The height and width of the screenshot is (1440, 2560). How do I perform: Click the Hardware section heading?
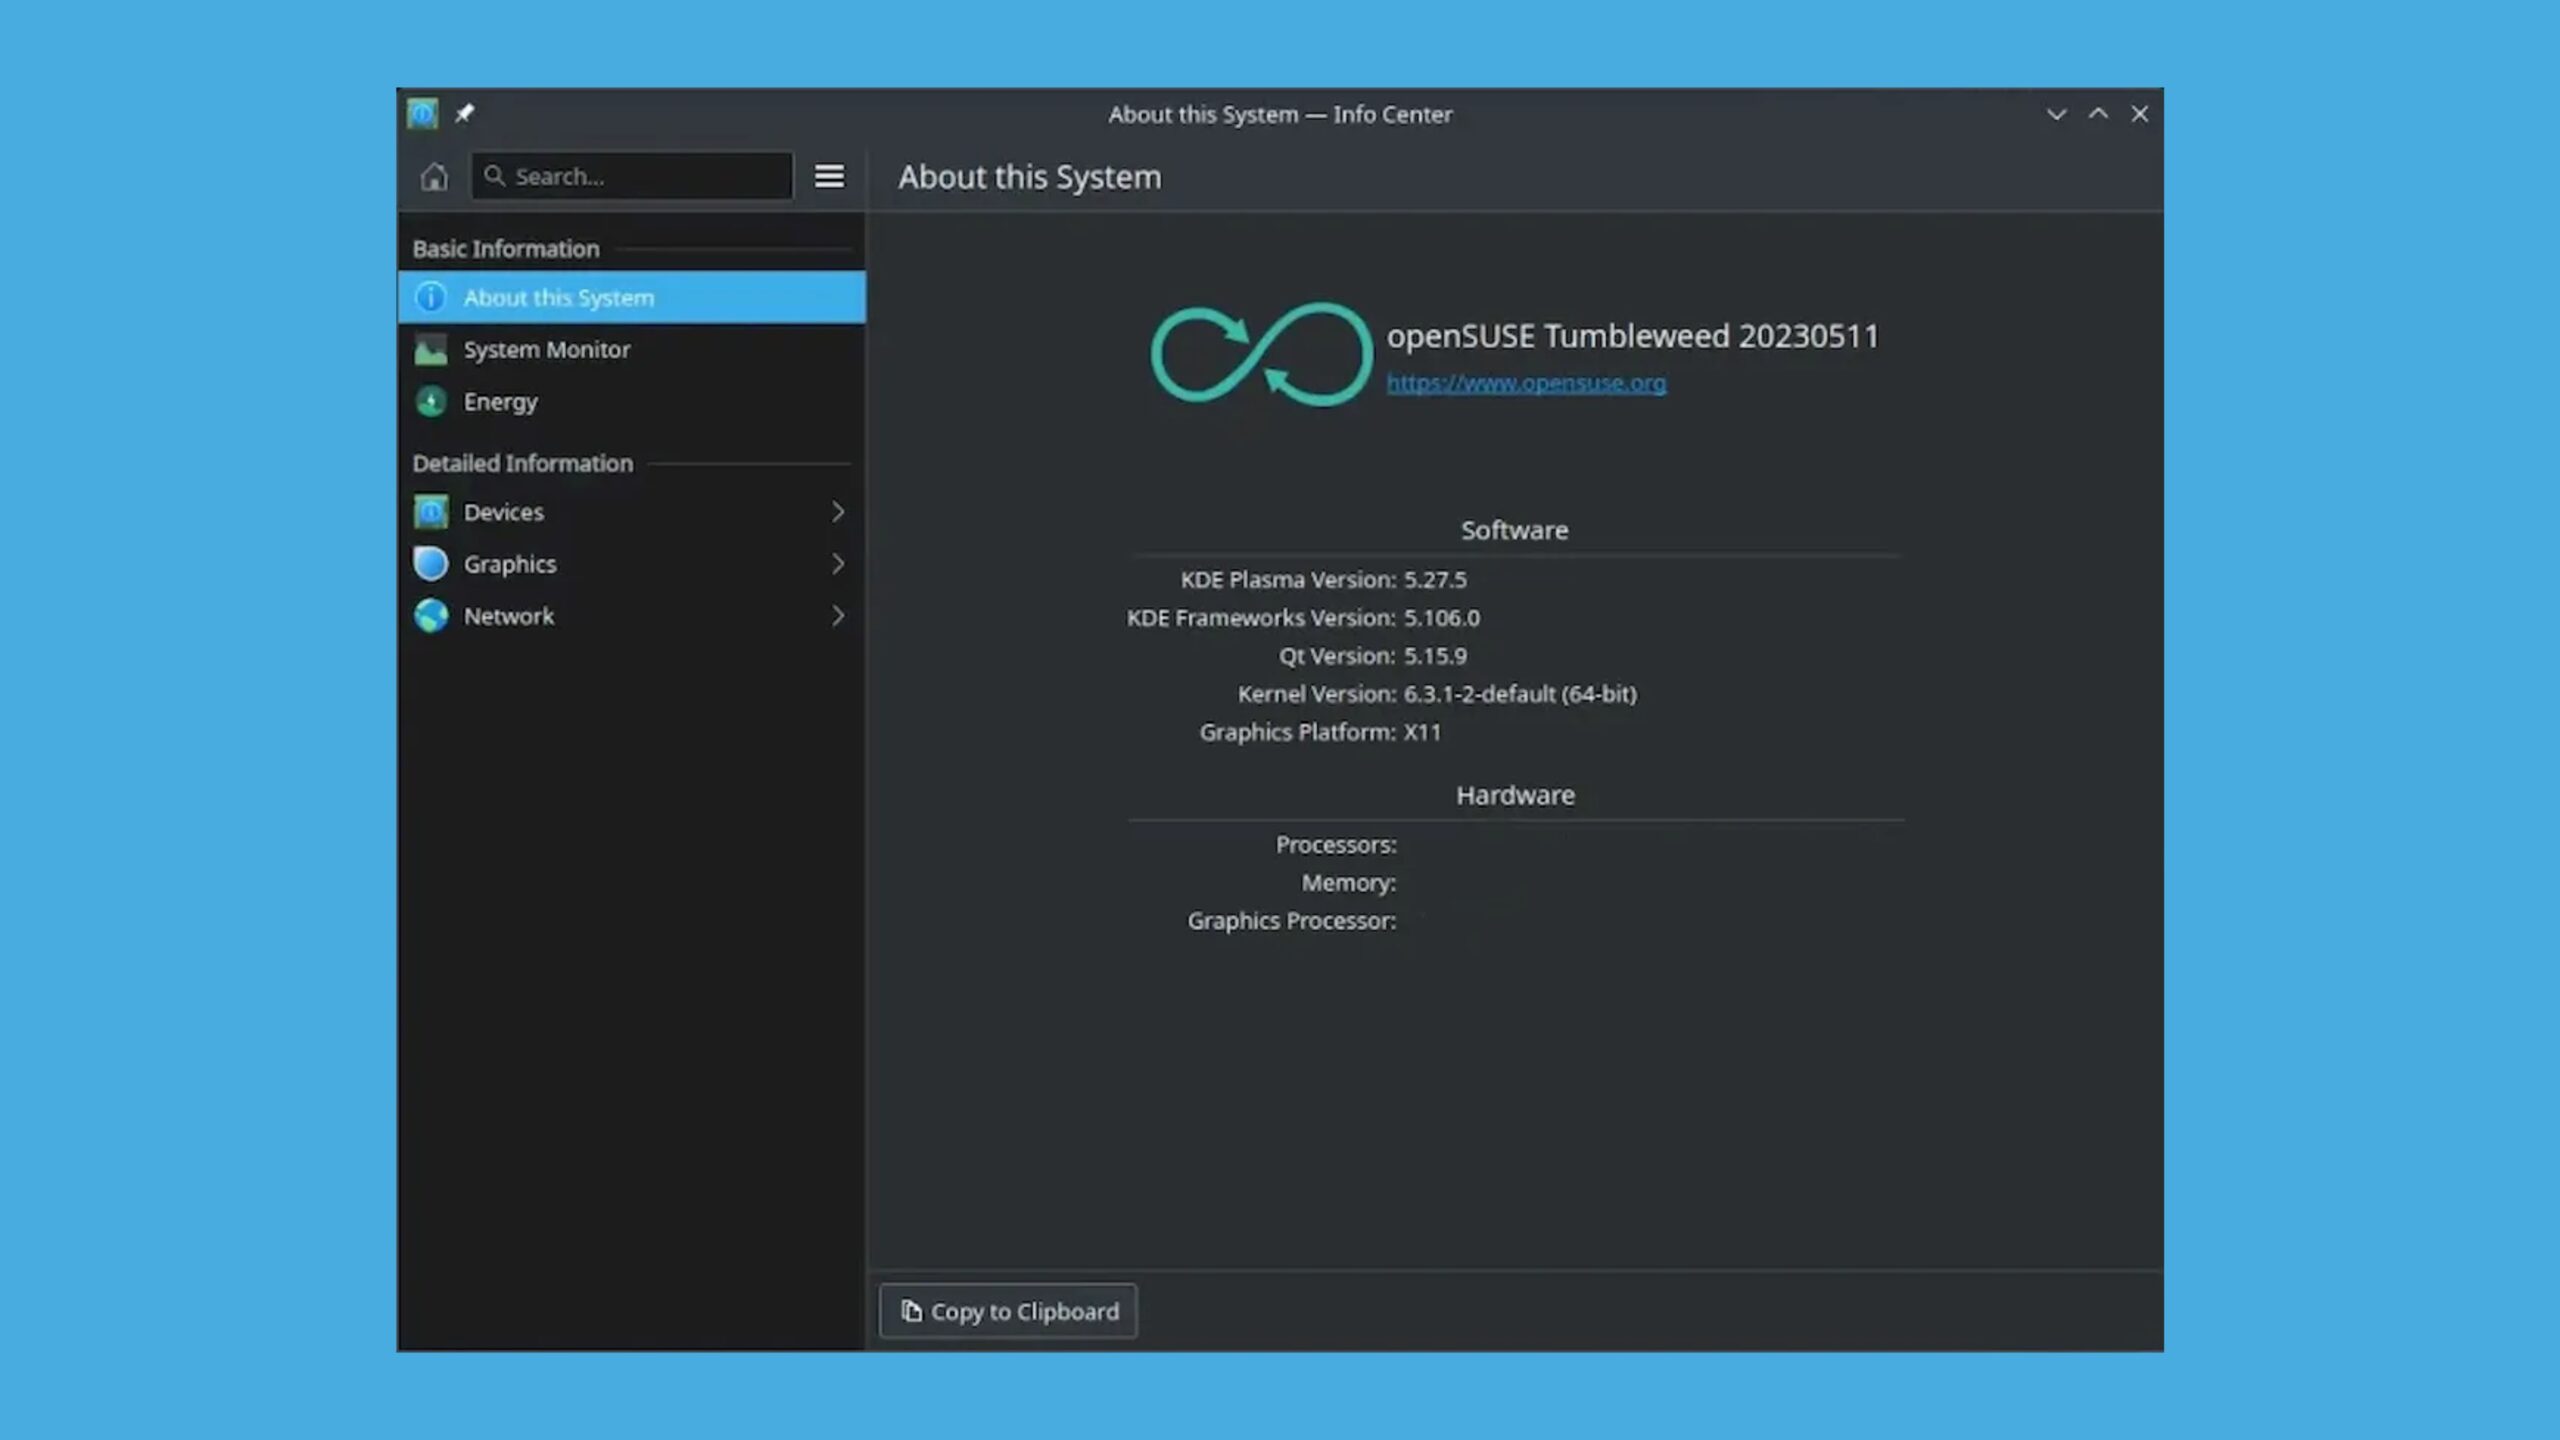(1515, 795)
